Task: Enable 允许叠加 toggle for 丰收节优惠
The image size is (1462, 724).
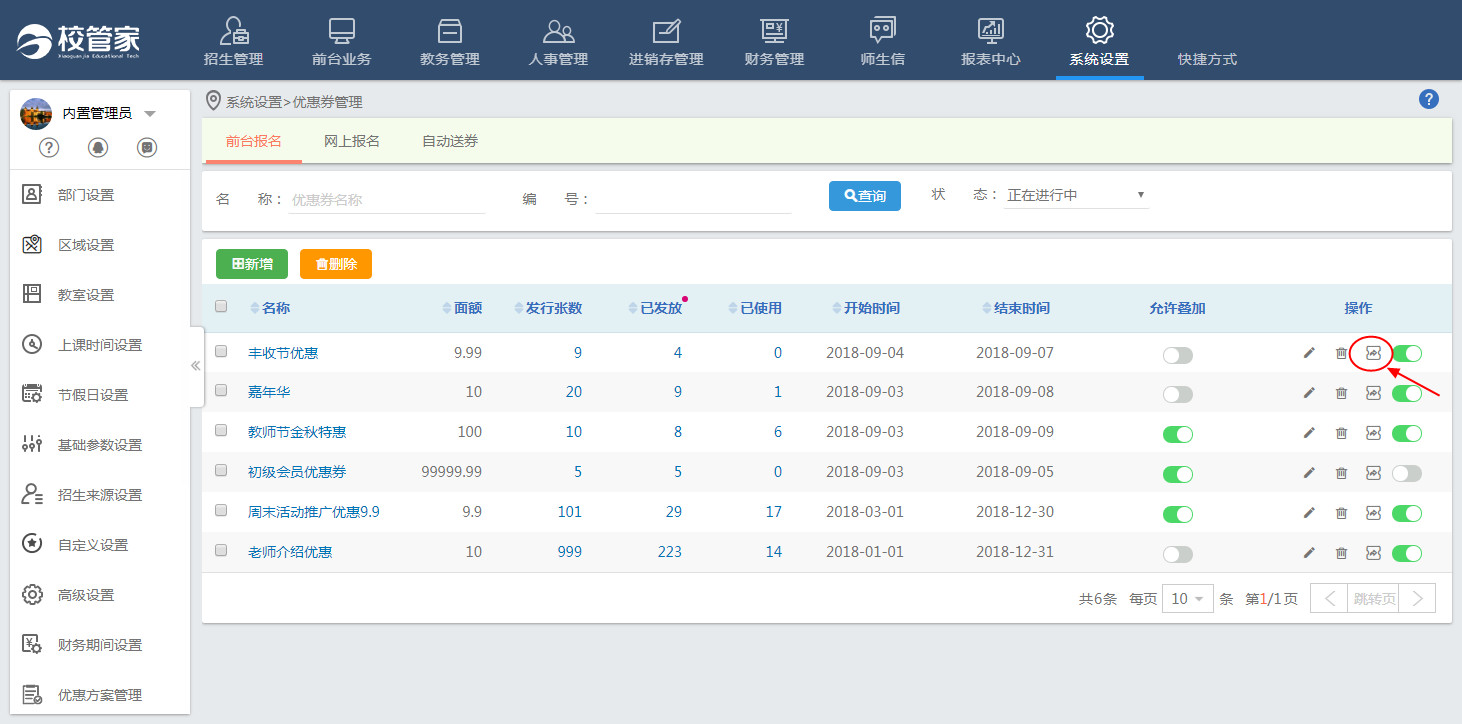Action: point(1177,354)
